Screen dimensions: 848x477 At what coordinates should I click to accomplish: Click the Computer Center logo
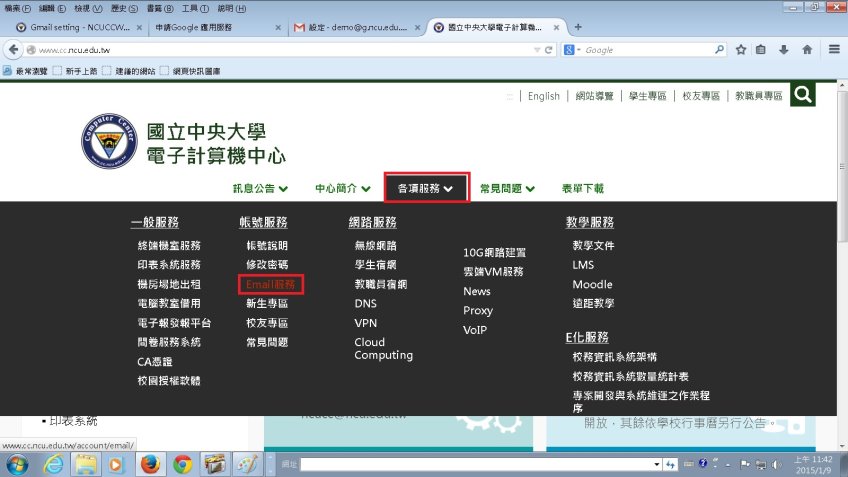coord(109,143)
